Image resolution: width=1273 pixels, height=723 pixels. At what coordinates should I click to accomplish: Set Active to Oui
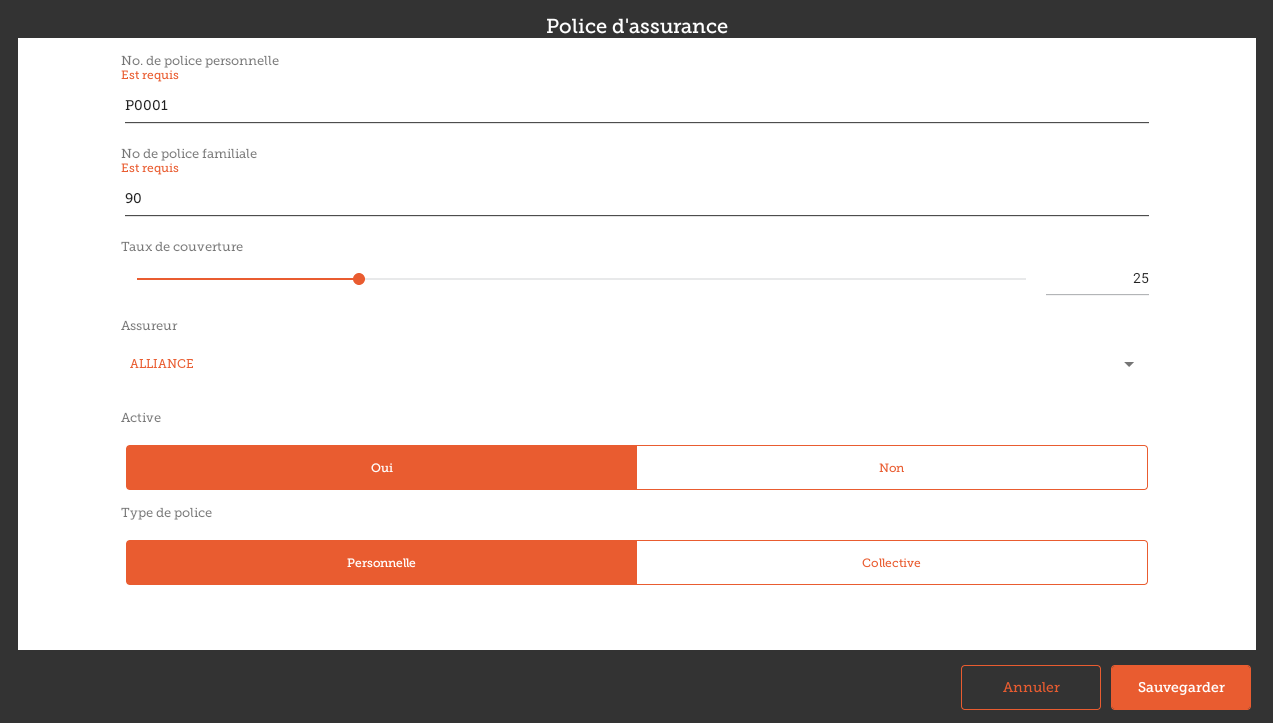coord(381,468)
